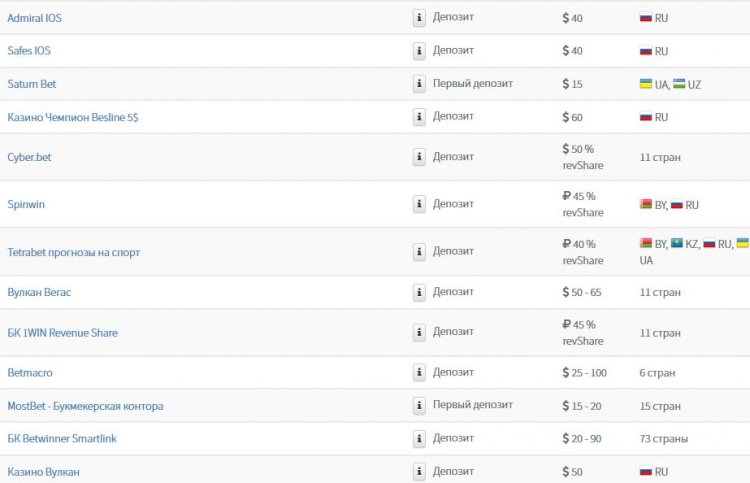
Task: Open info icon for Cyber.bet row
Action: [419, 157]
